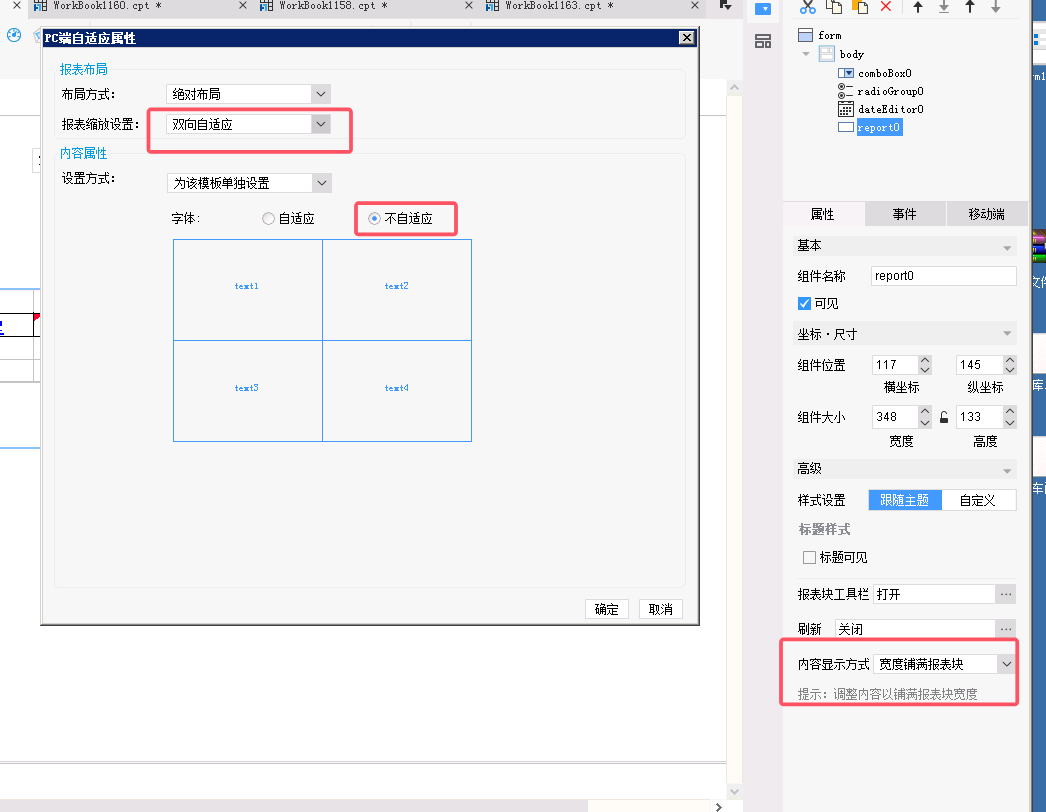Toggle the size aspect-ratio lock icon
The width and height of the screenshot is (1046, 812).
(x=944, y=417)
